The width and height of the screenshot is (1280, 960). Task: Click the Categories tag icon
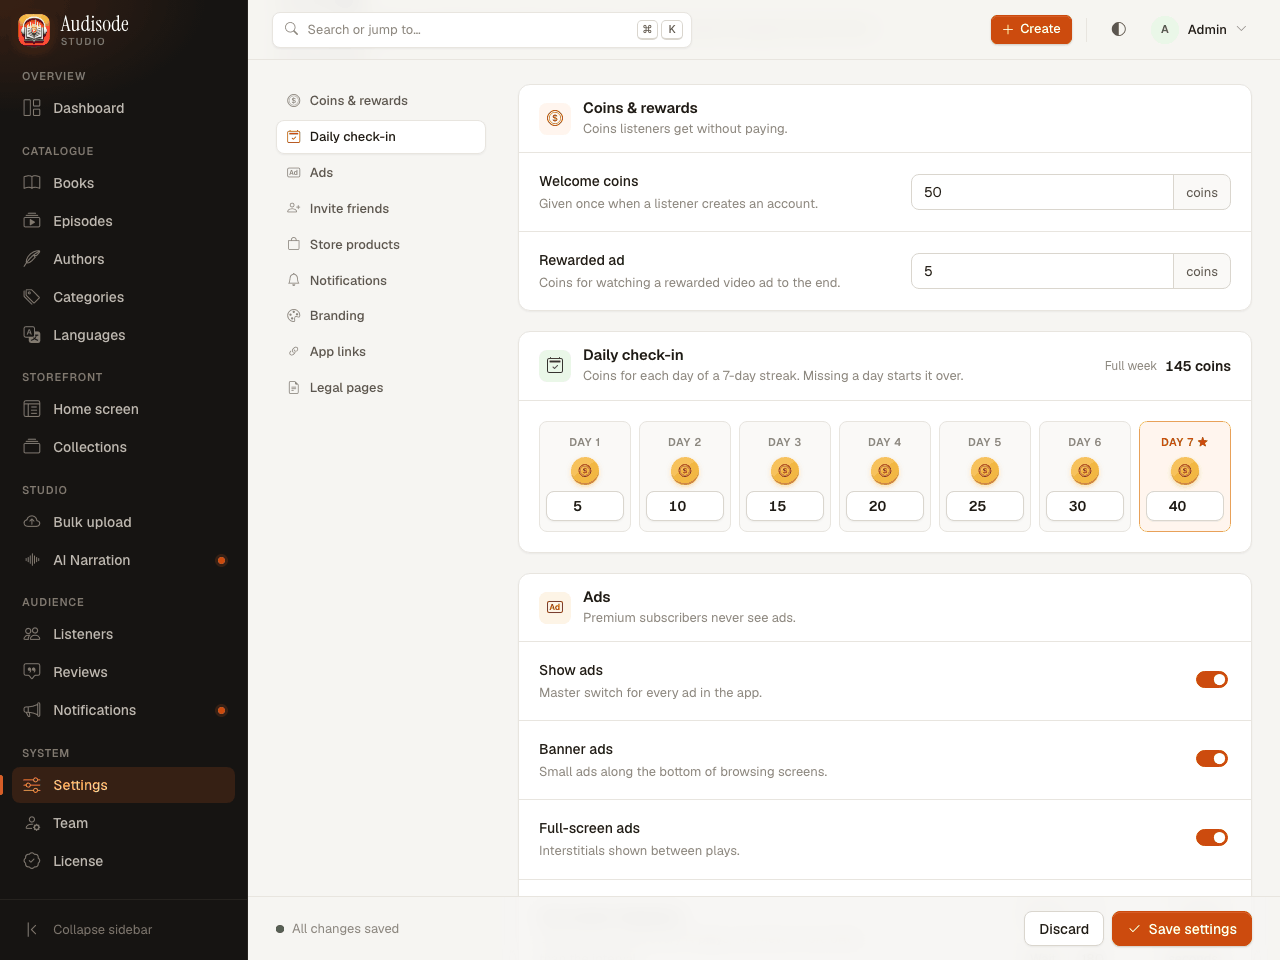(x=32, y=297)
